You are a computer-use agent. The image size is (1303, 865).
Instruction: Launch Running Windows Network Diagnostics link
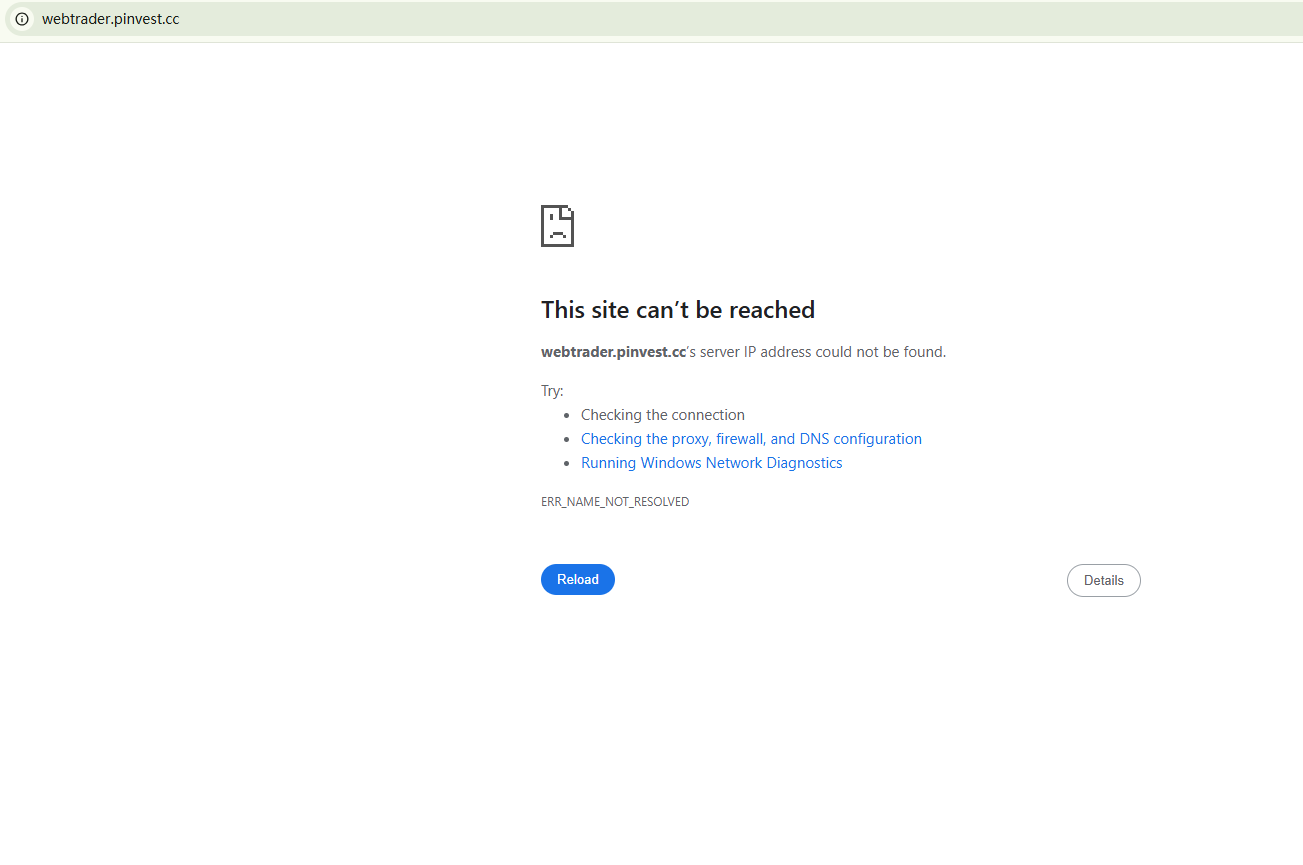pyautogui.click(x=711, y=463)
